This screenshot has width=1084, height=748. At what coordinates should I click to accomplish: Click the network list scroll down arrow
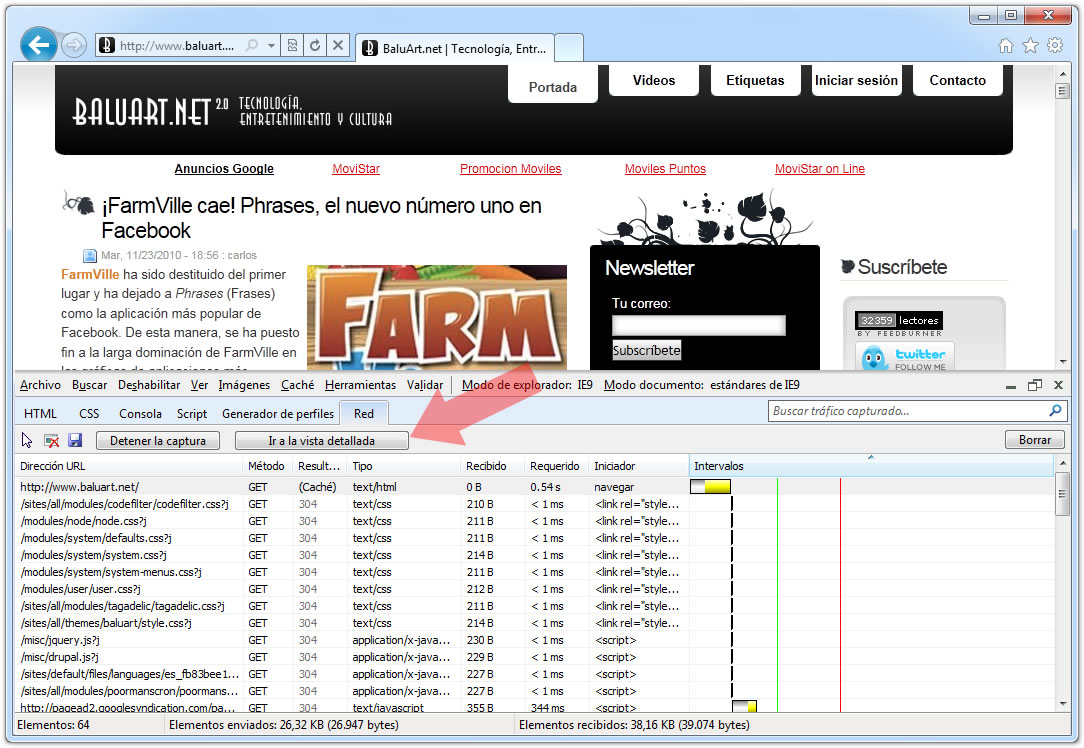click(1063, 704)
